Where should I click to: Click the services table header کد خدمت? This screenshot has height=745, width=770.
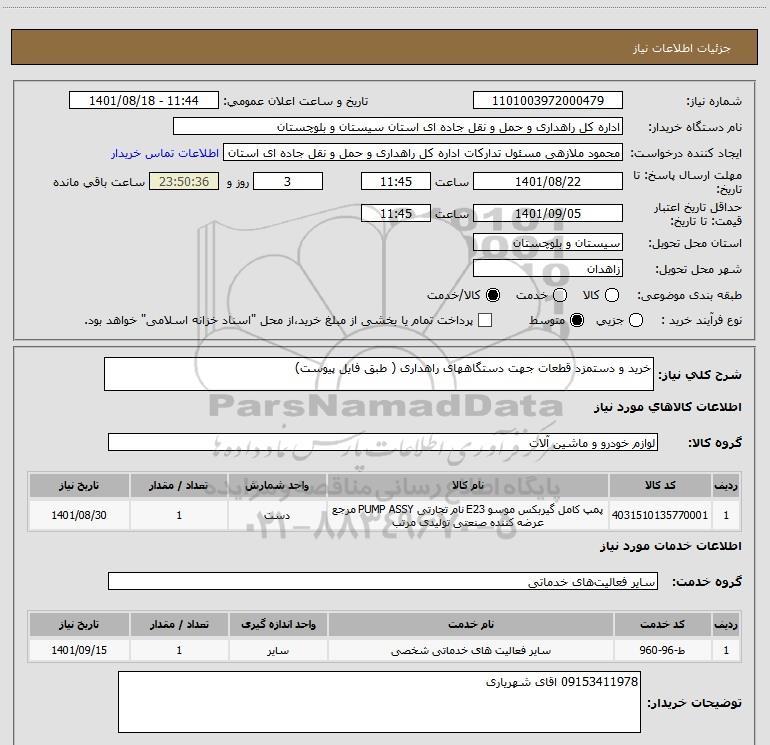click(662, 624)
